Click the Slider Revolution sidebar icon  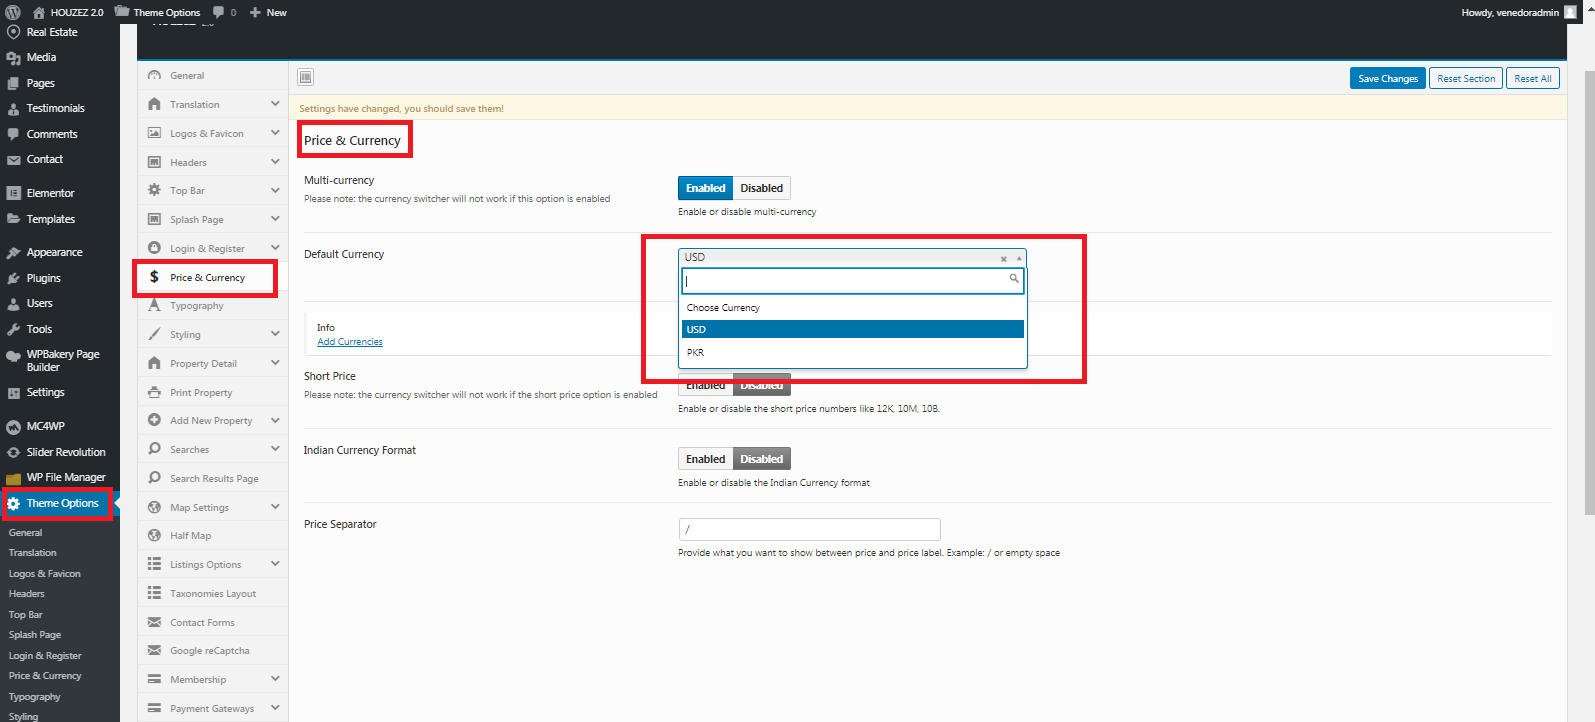pos(13,452)
